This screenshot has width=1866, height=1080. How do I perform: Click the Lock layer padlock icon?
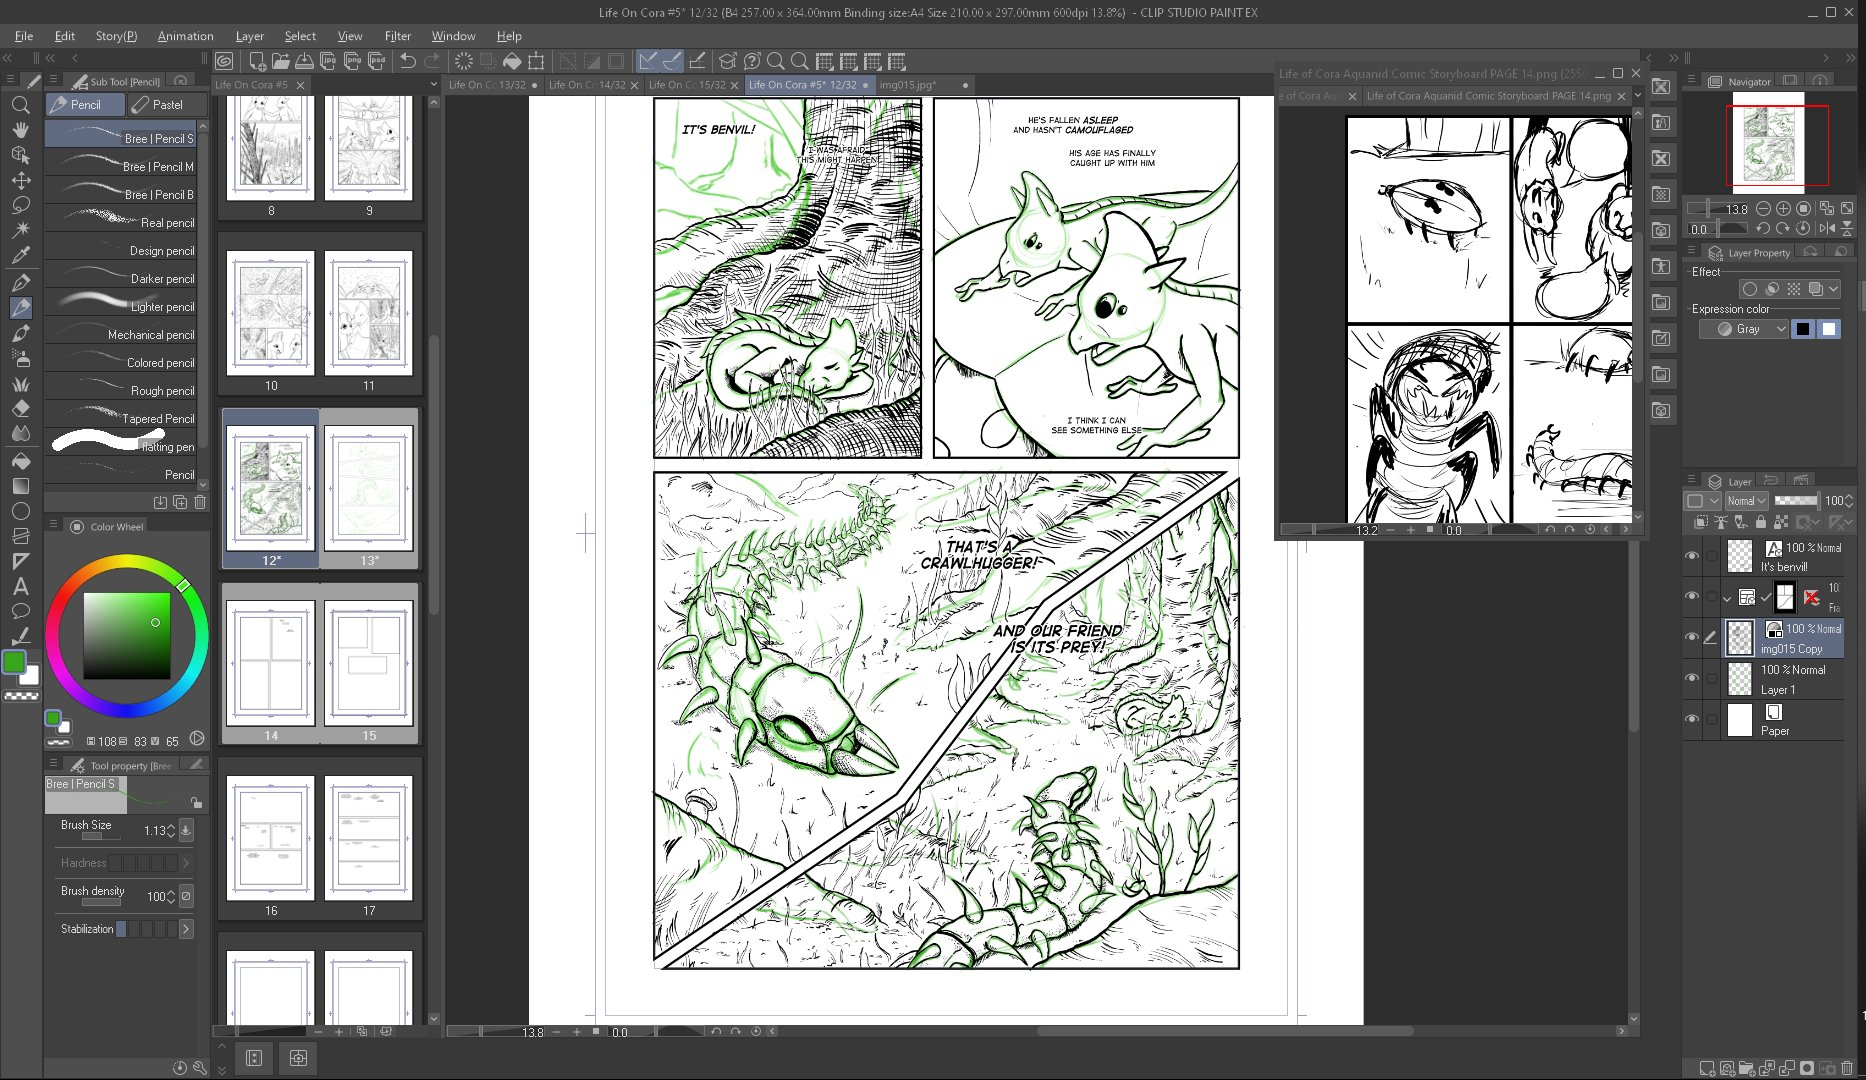click(x=1761, y=522)
